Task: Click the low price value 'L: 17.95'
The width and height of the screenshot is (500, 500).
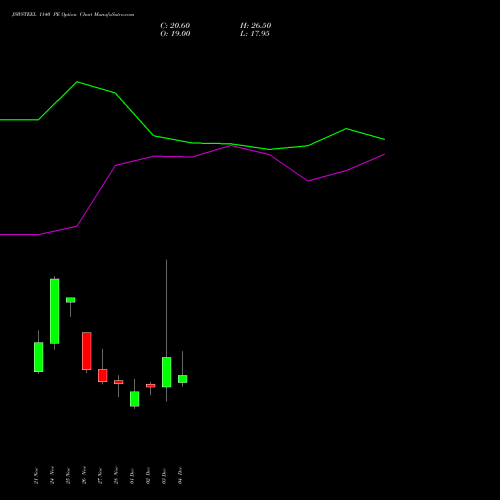Action: pos(255,34)
